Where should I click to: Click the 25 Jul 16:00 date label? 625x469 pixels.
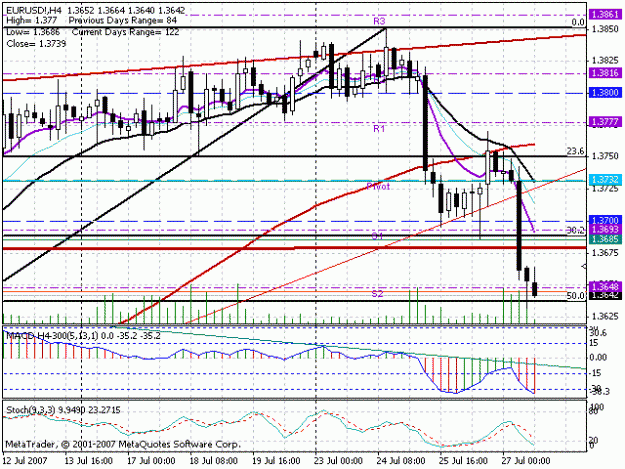click(463, 461)
